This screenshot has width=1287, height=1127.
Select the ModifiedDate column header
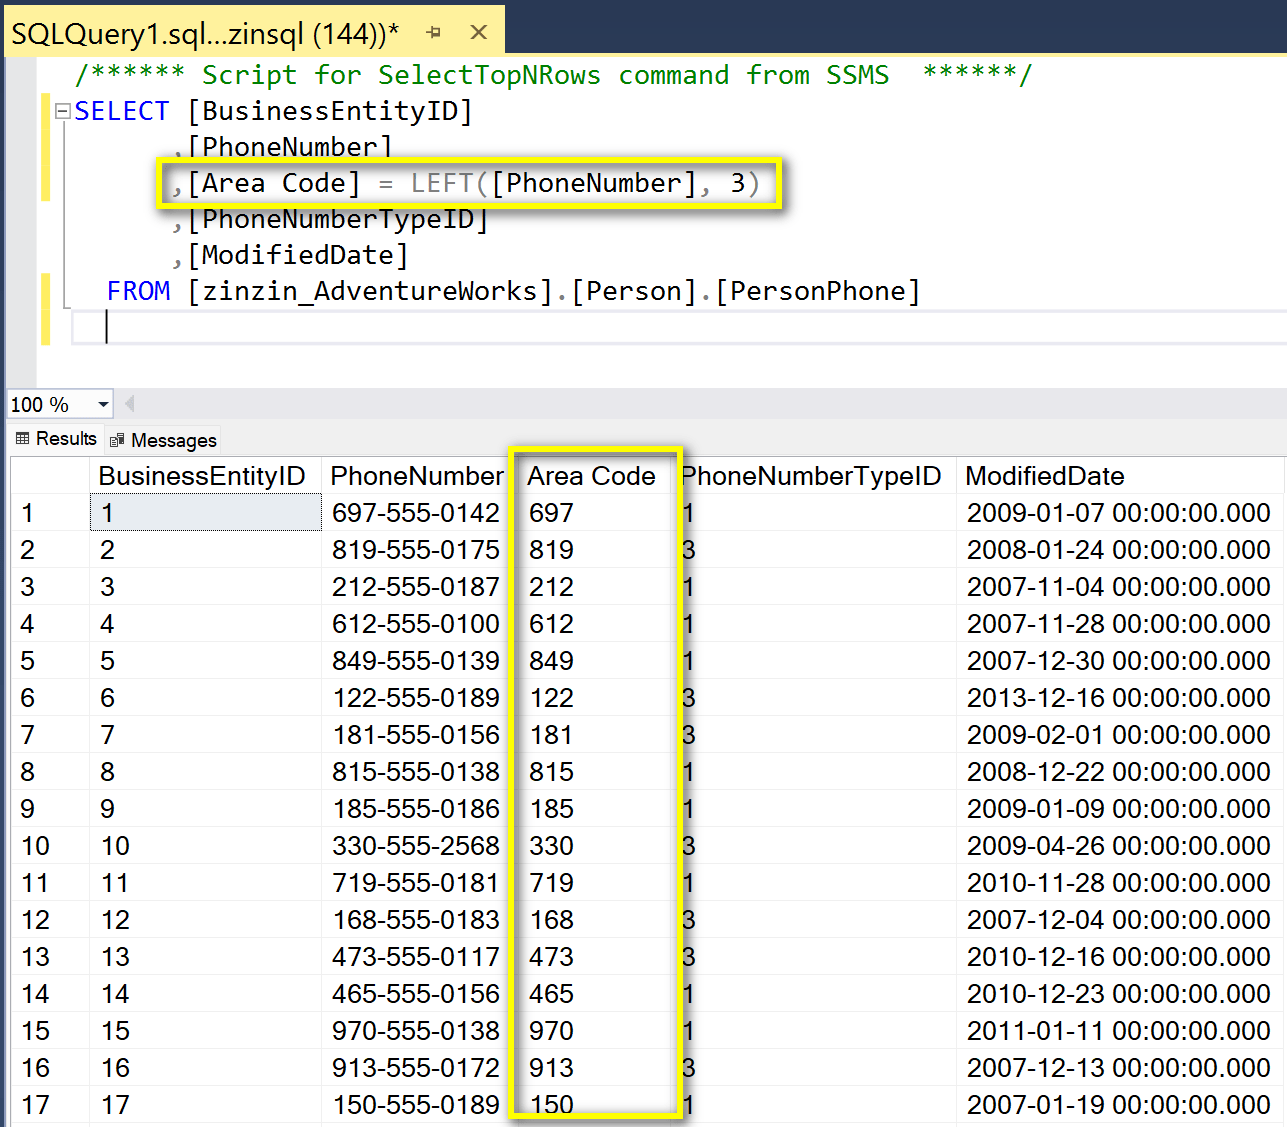coord(1121,476)
